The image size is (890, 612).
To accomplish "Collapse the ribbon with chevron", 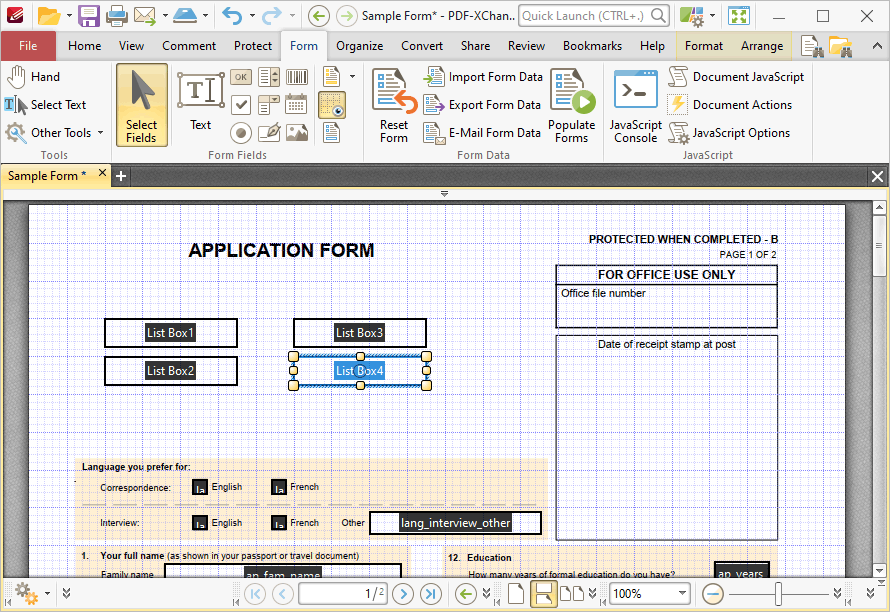I will (877, 47).
